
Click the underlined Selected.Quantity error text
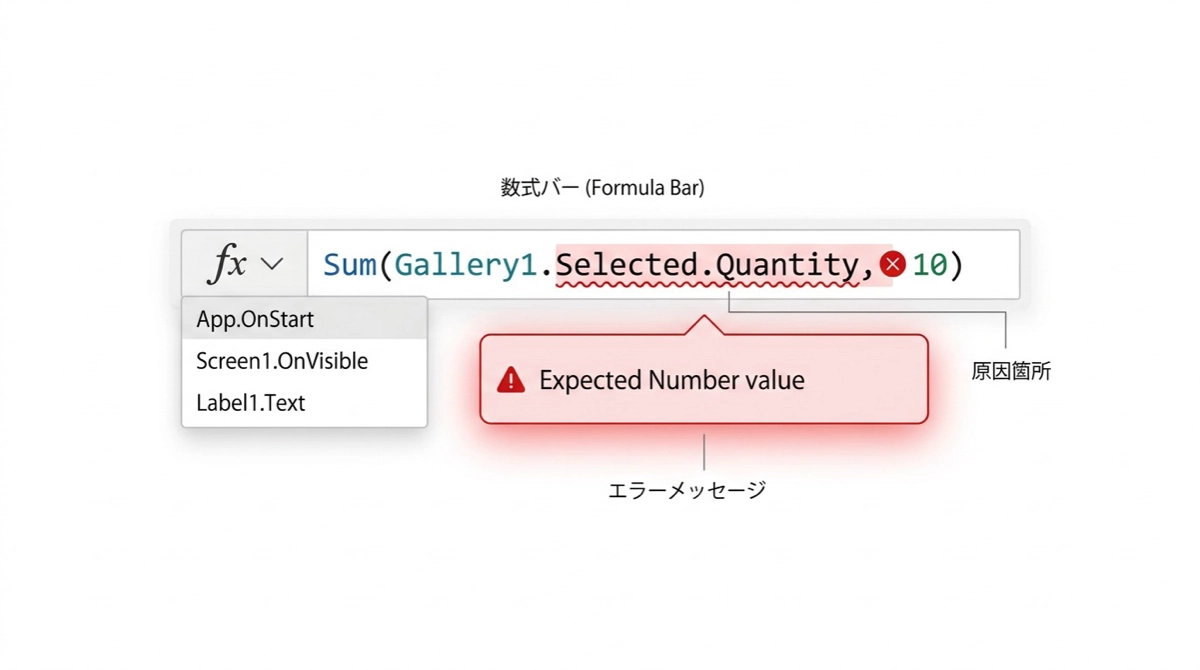(707, 266)
